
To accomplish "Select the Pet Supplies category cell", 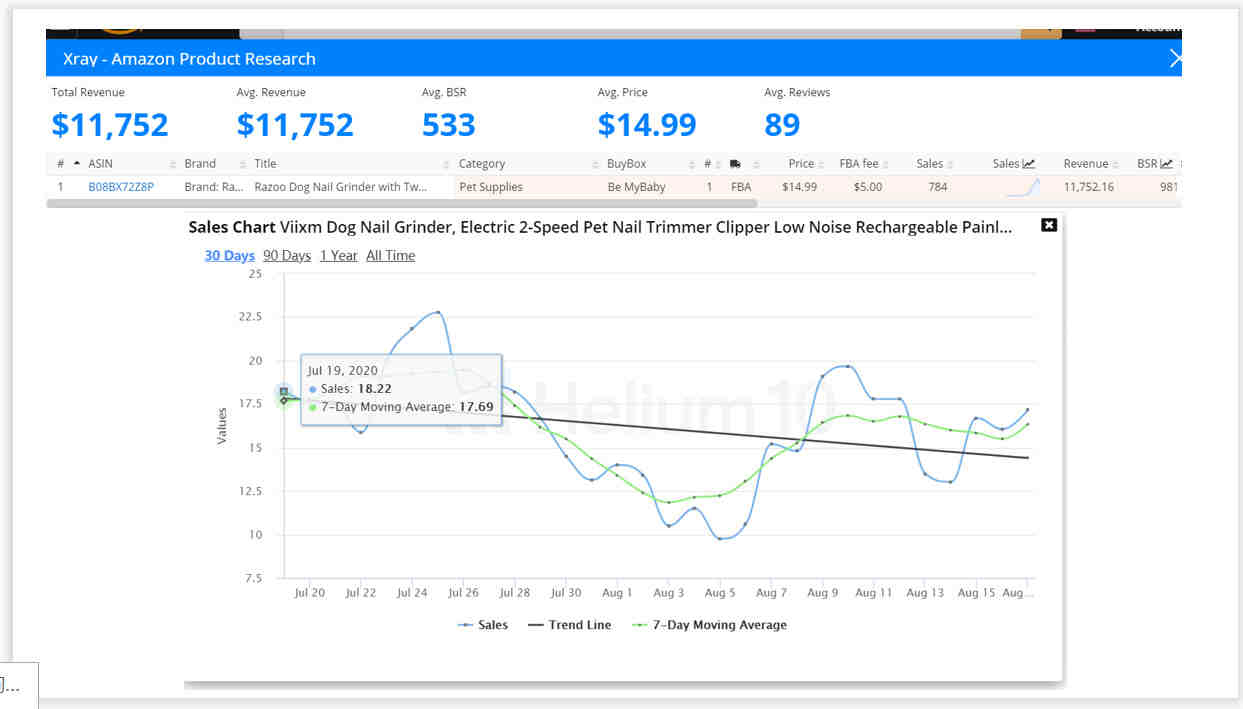I will [492, 187].
